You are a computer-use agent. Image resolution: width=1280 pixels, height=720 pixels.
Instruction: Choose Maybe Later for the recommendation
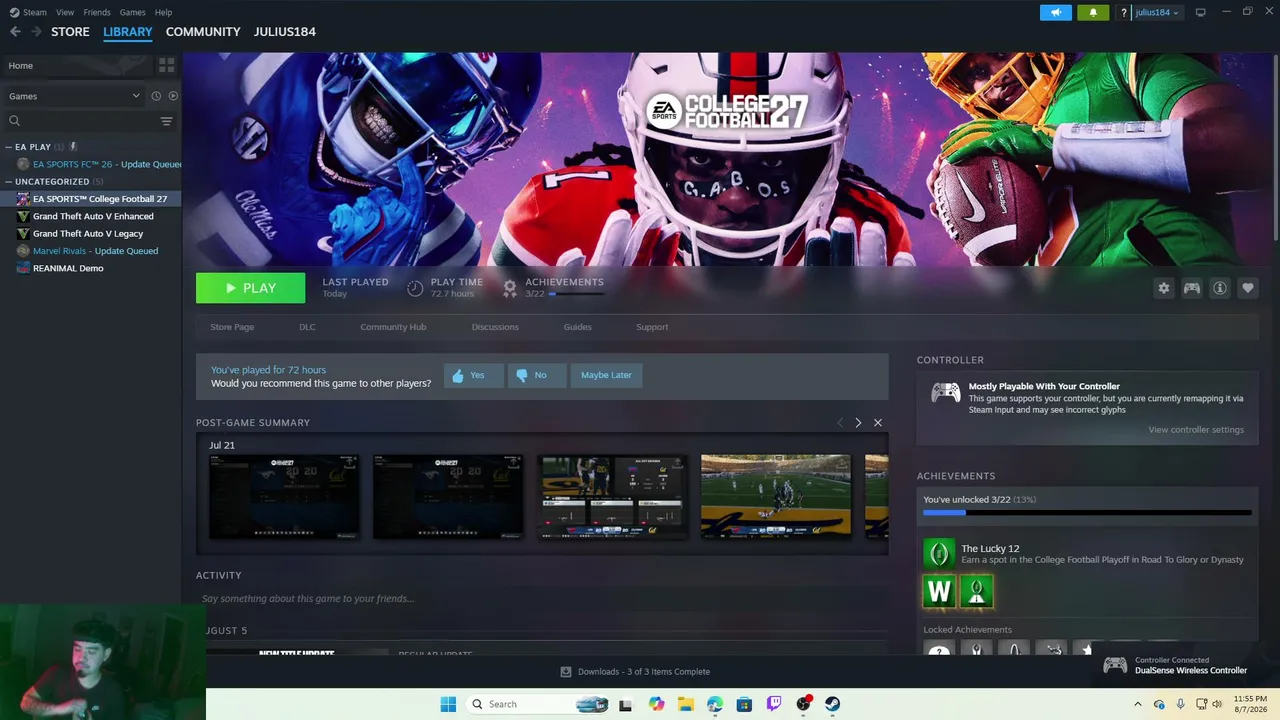point(606,375)
